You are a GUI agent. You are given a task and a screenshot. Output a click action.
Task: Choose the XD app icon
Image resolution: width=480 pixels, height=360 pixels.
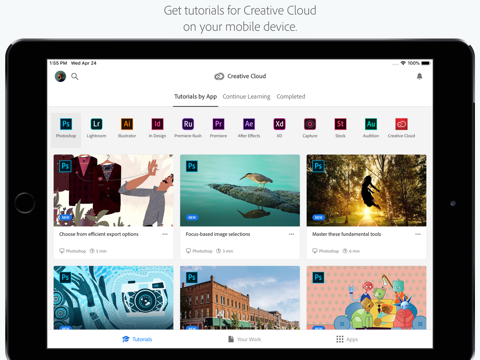point(279,124)
